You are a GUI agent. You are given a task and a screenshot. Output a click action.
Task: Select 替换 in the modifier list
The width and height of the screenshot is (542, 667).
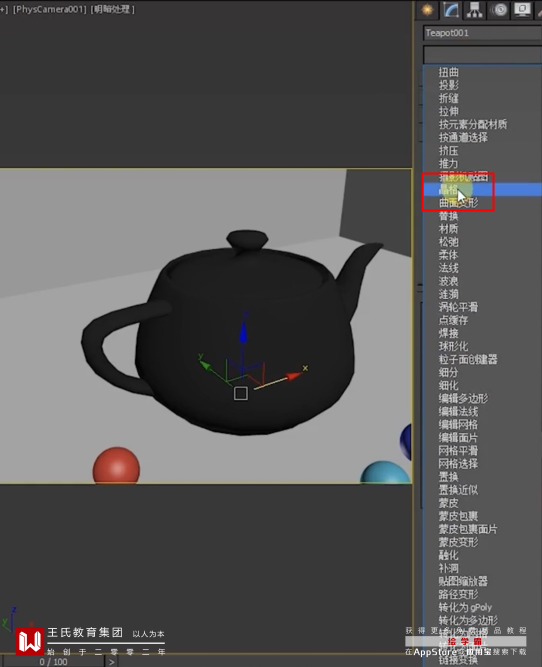click(448, 216)
